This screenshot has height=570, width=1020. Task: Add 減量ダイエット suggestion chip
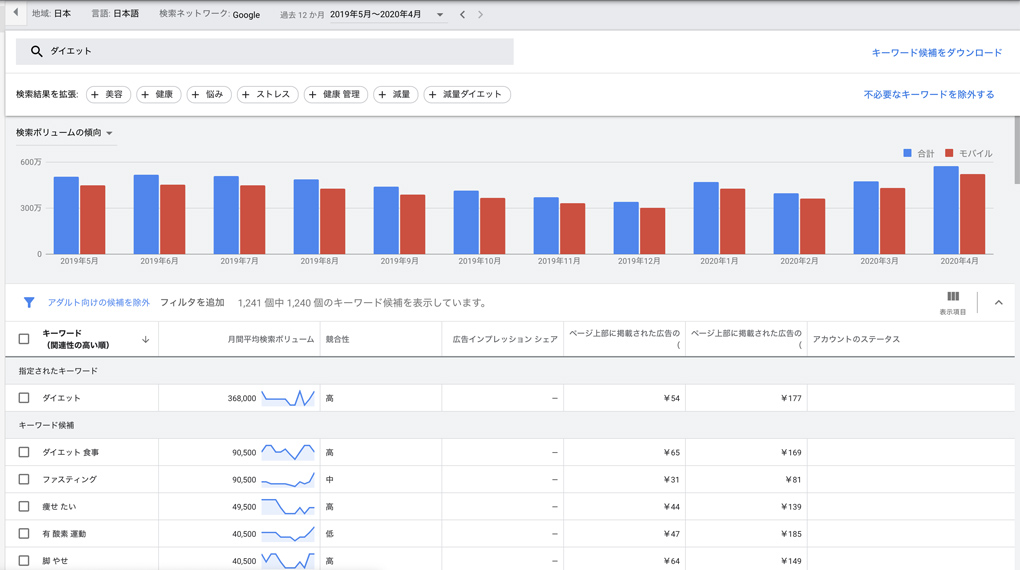pyautogui.click(x=467, y=95)
